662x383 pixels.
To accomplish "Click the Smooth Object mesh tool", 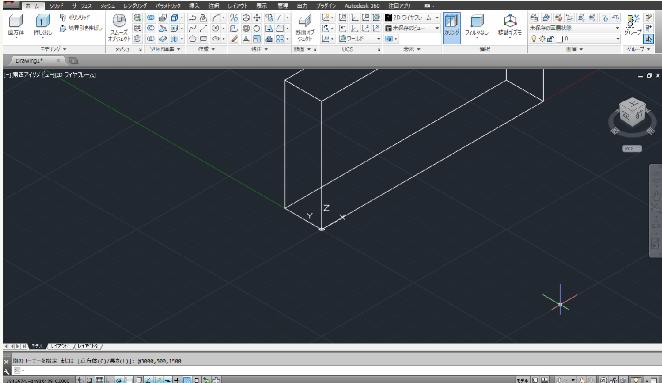I will tap(119, 27).
